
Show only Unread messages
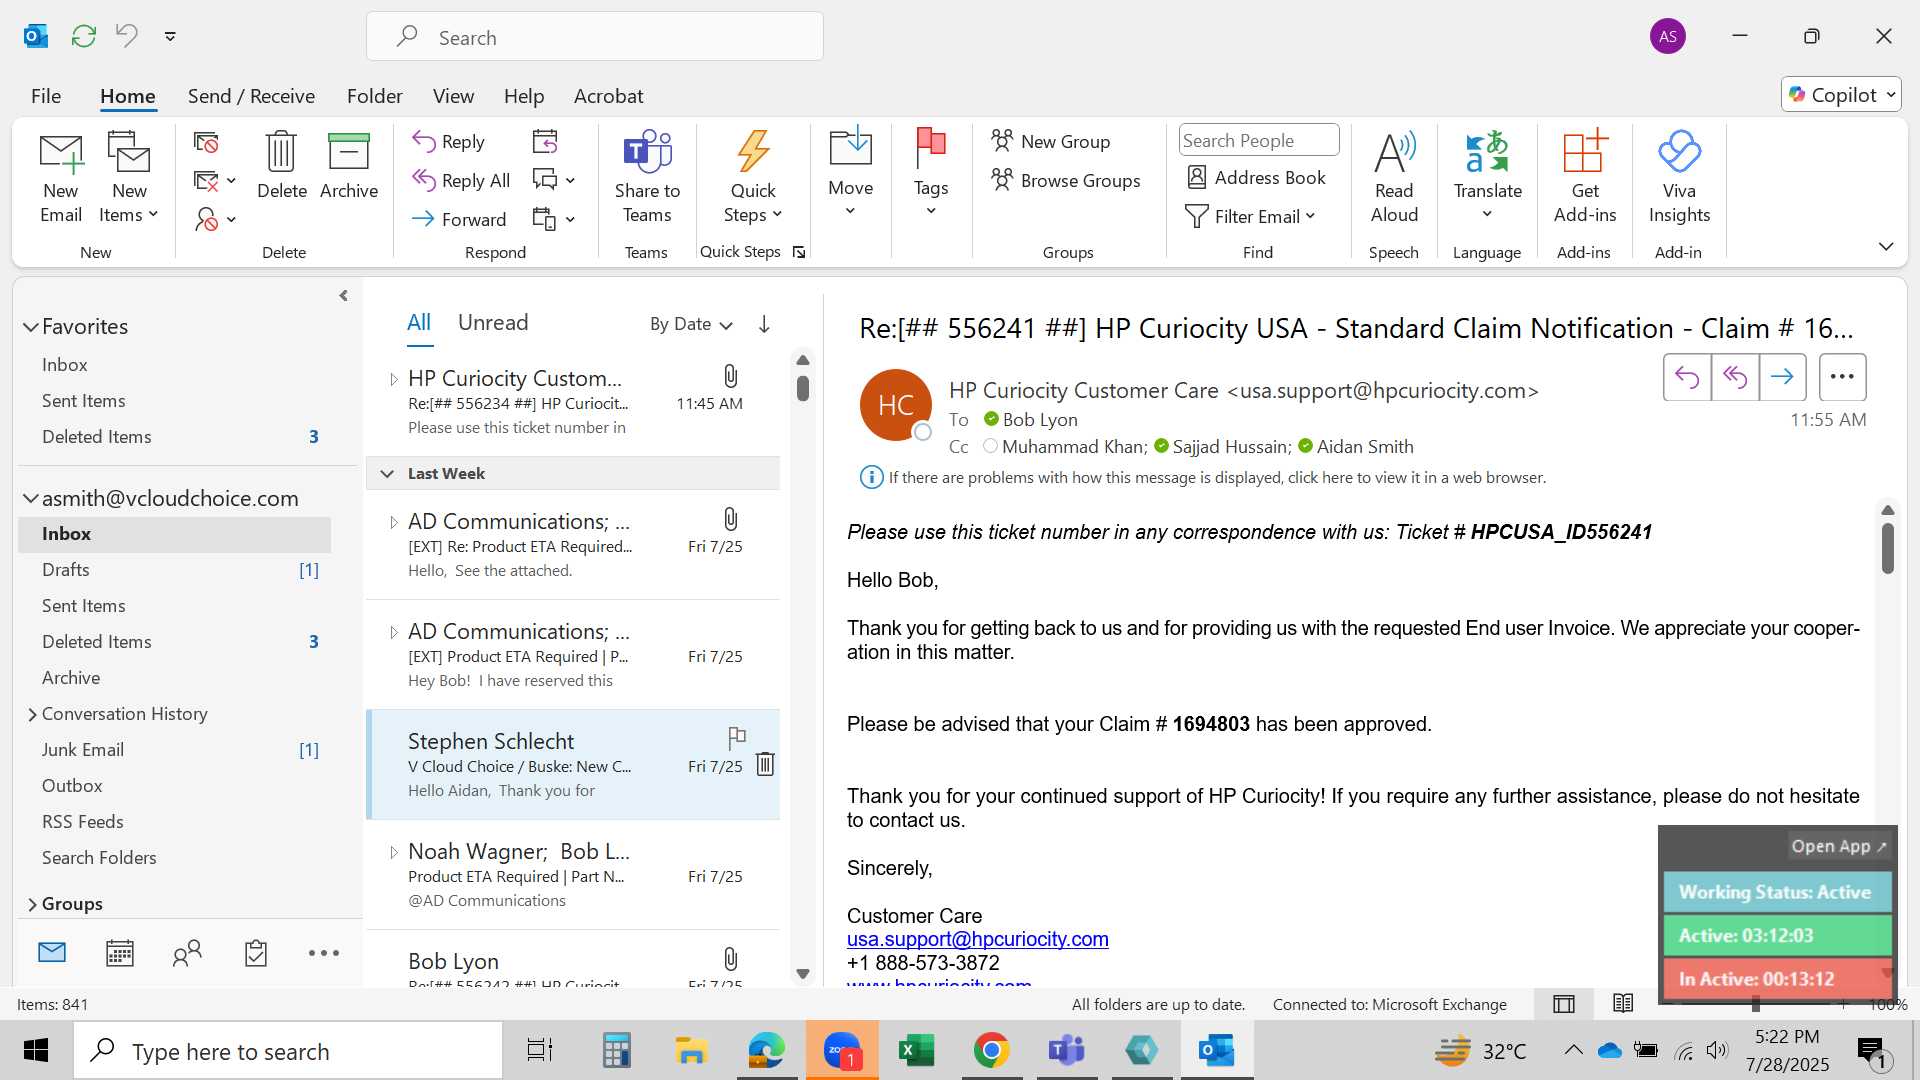493,322
